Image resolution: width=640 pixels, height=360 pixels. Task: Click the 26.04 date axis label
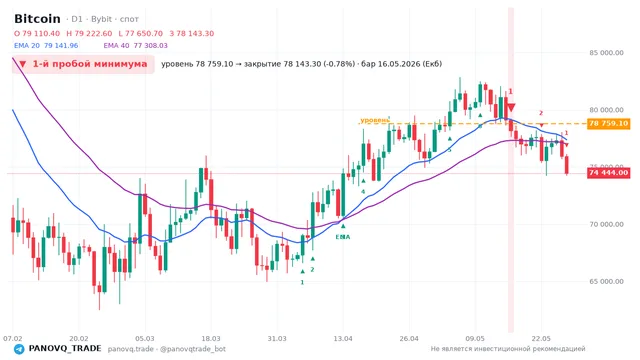[x=409, y=338]
